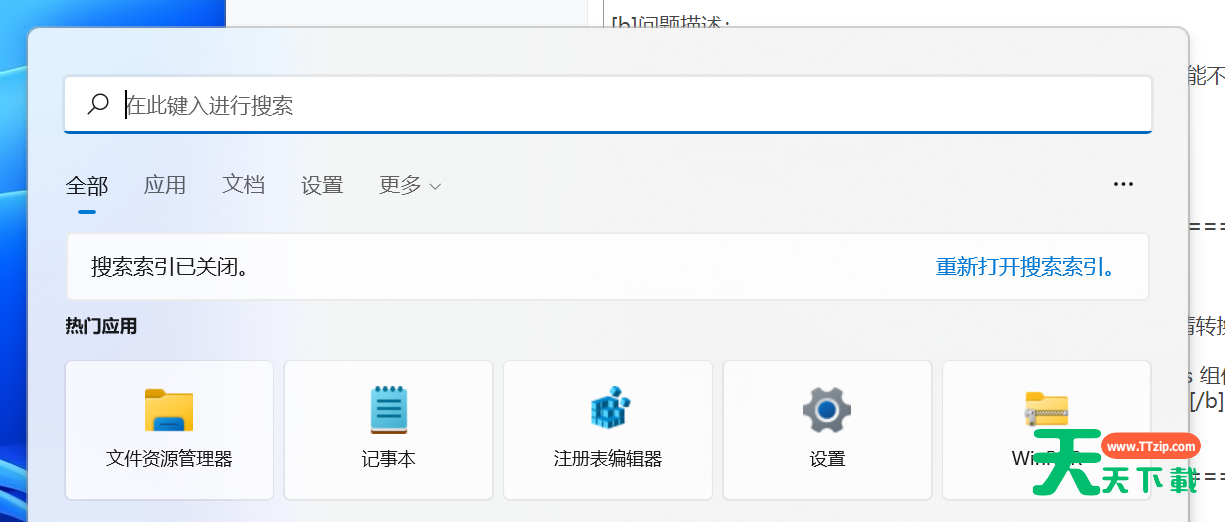The height and width of the screenshot is (522, 1225).
Task: Click the 注册表编辑器 tile label
Action: (x=608, y=459)
